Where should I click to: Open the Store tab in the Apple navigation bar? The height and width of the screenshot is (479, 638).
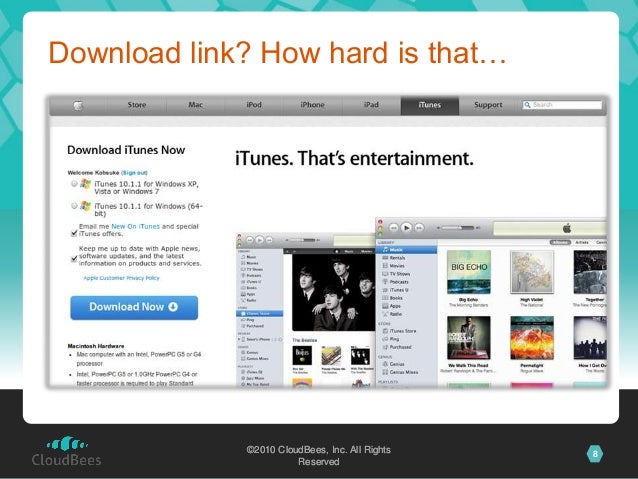pyautogui.click(x=137, y=105)
